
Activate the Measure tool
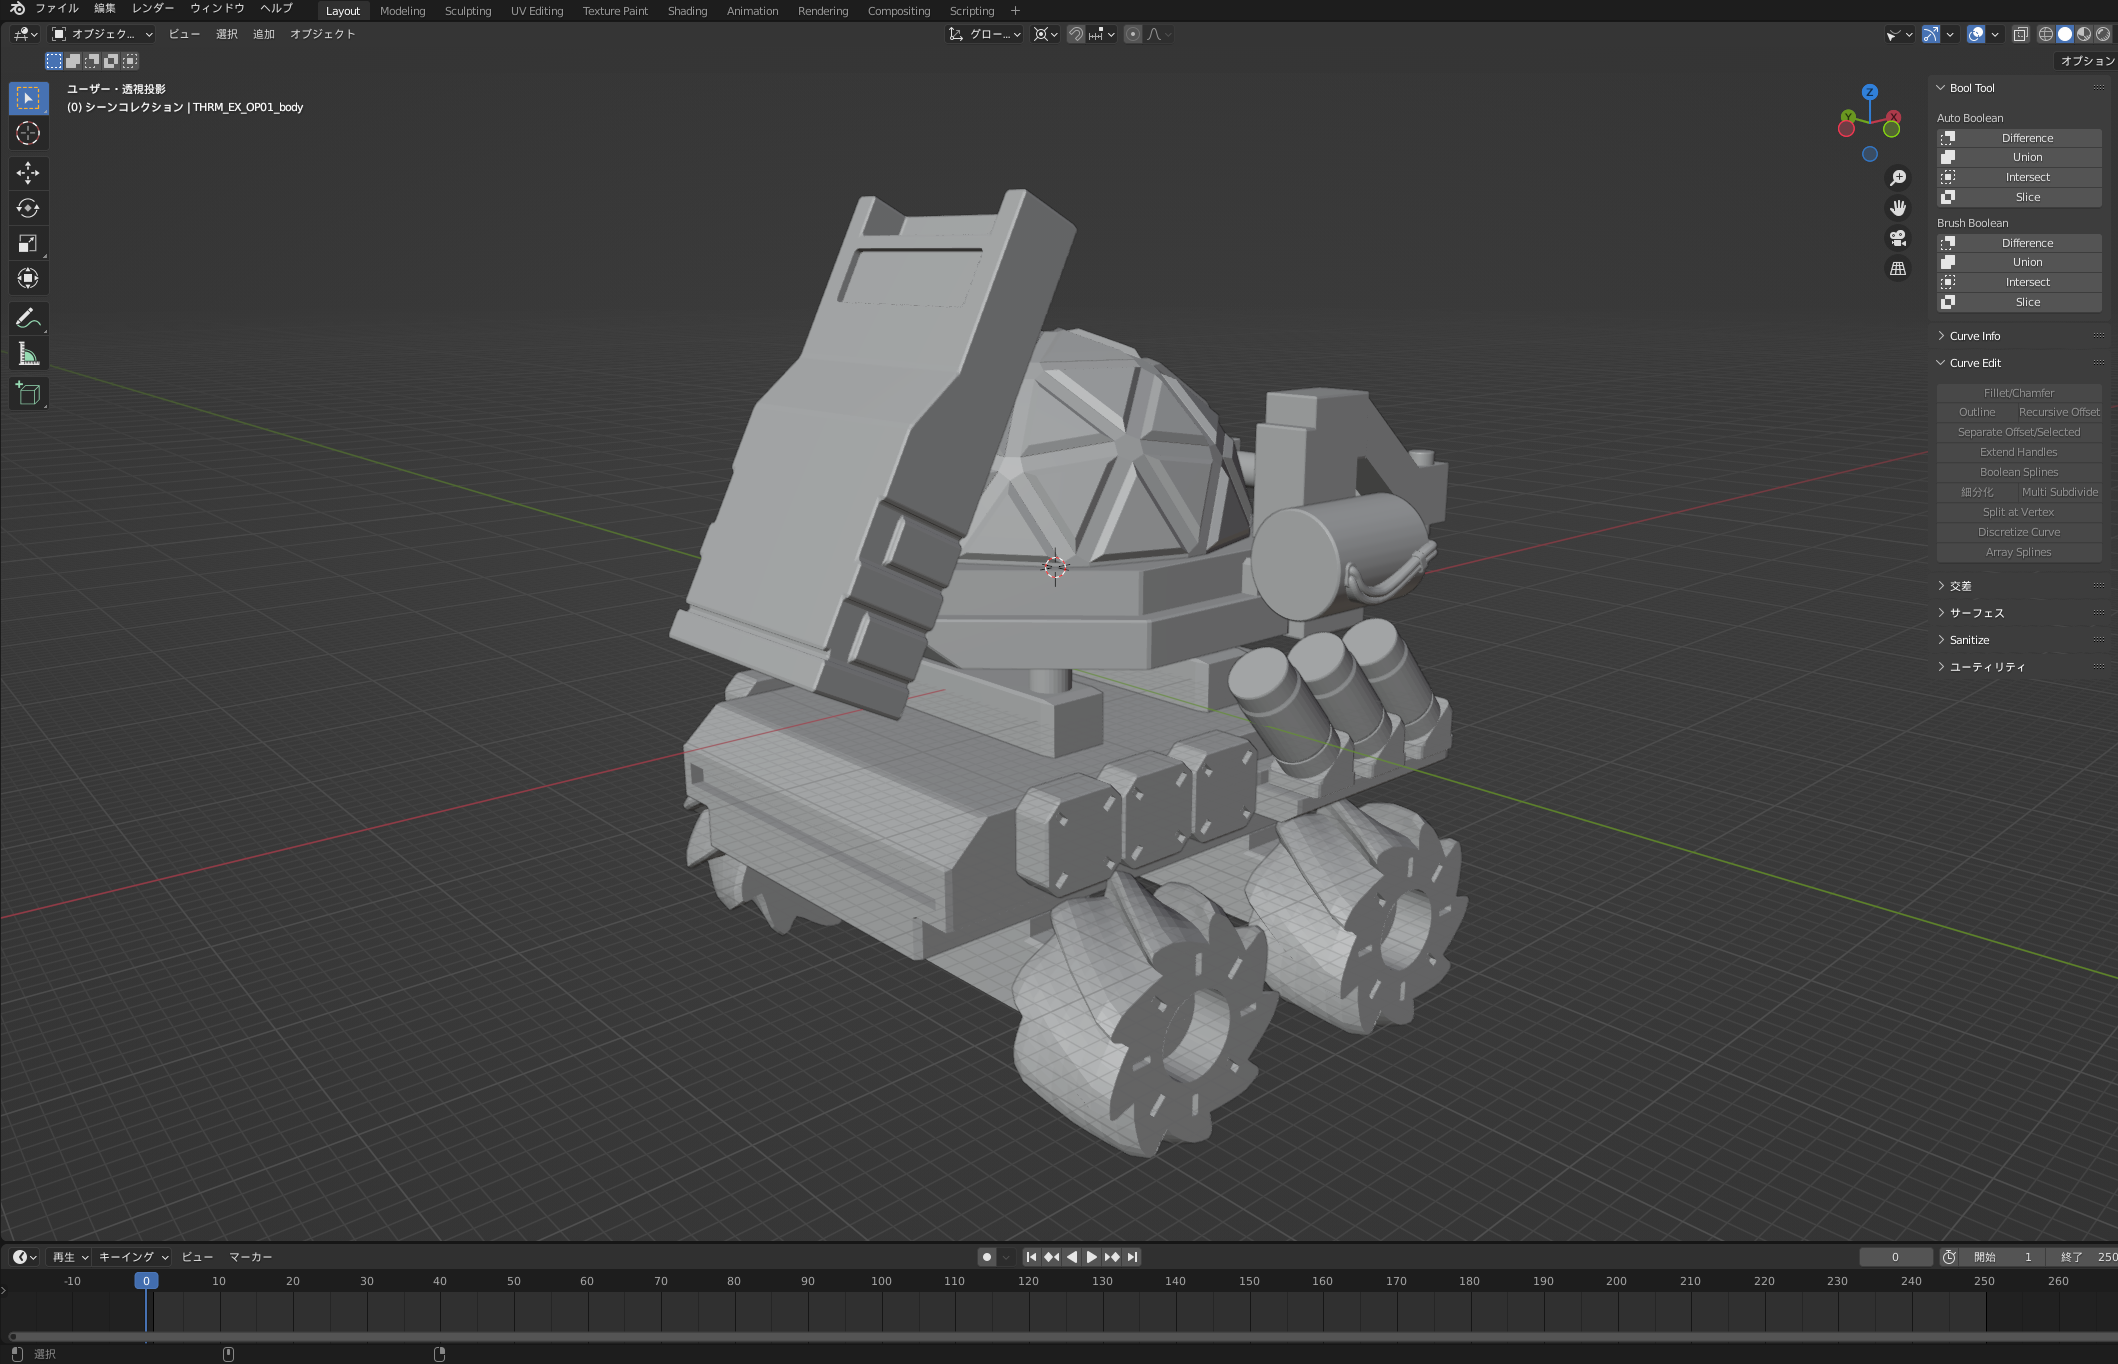(x=28, y=354)
